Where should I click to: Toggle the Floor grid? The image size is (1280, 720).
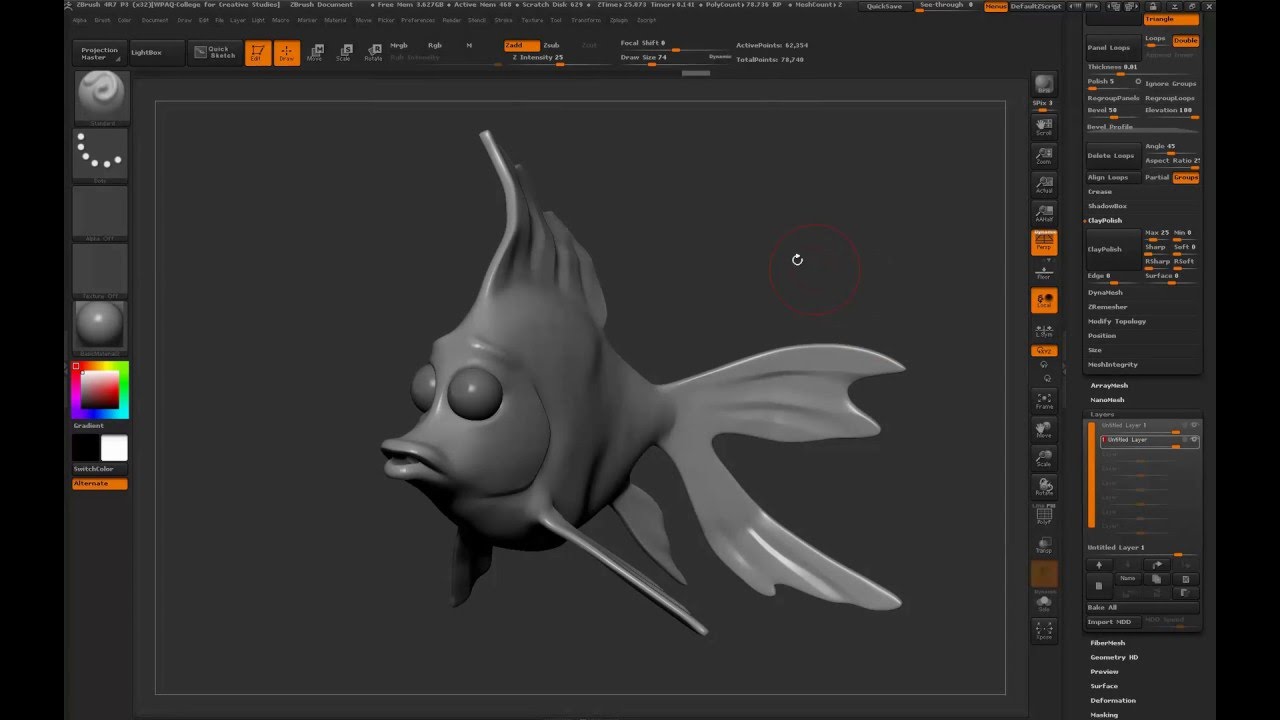(x=1044, y=271)
